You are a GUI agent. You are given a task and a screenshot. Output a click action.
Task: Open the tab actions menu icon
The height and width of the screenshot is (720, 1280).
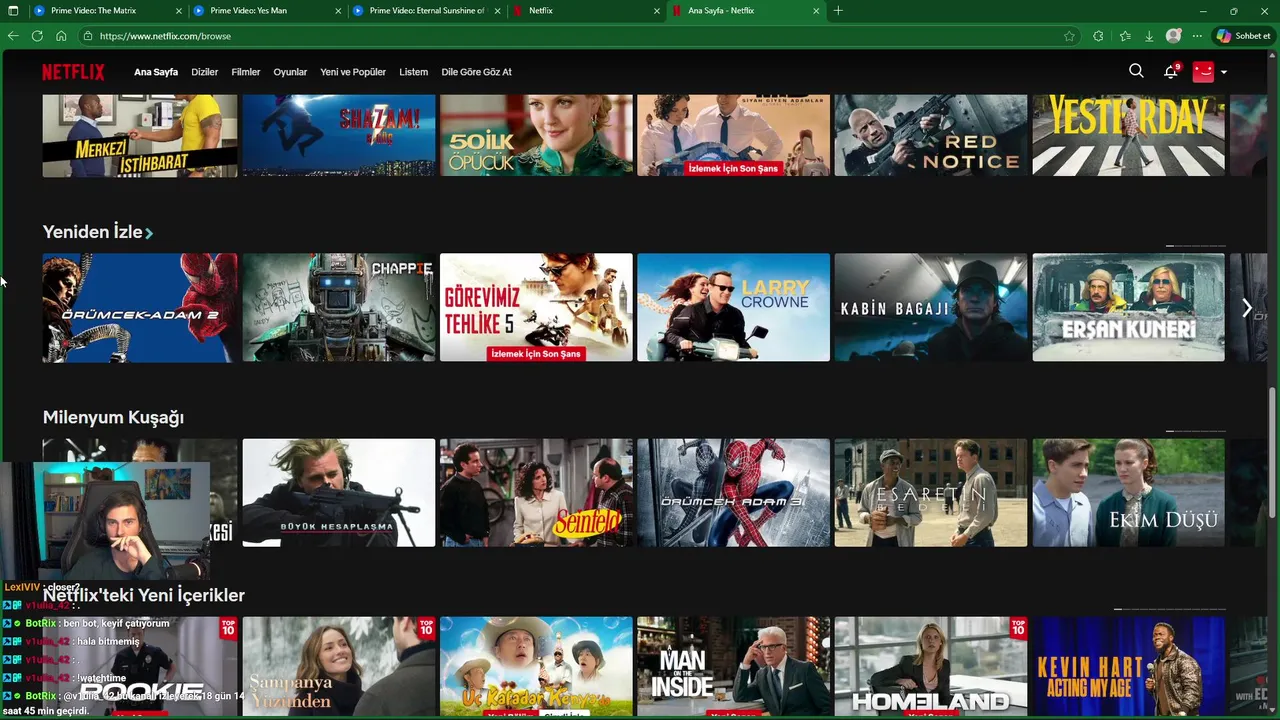[x=13, y=11]
